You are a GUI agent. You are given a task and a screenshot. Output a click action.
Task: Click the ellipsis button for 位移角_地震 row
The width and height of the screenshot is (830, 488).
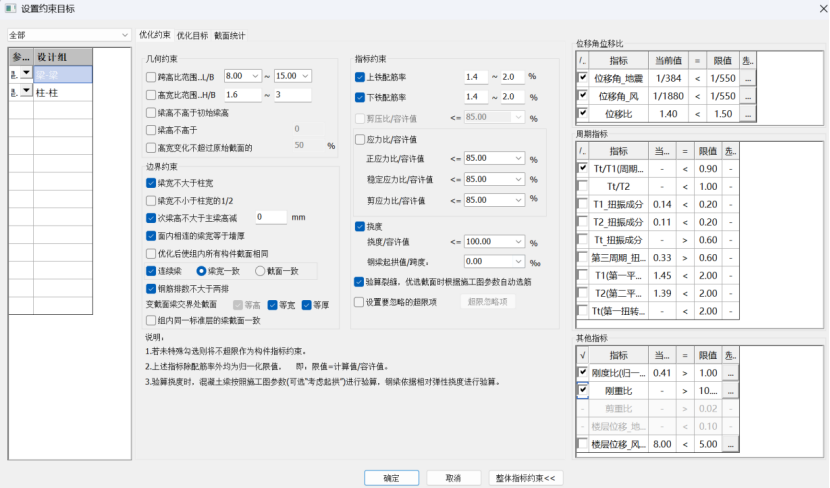click(x=746, y=78)
